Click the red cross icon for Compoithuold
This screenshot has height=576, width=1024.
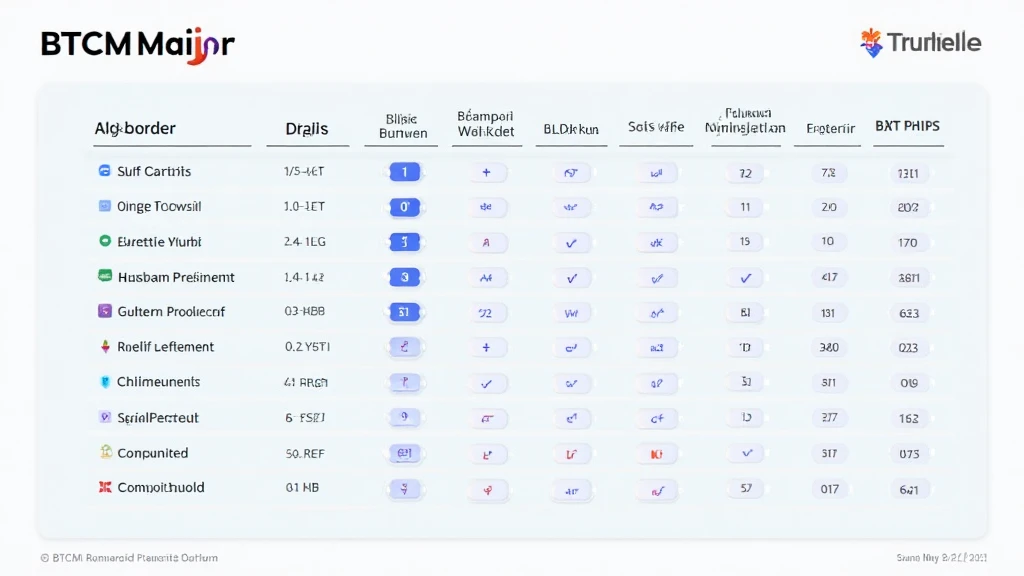[x=104, y=487]
